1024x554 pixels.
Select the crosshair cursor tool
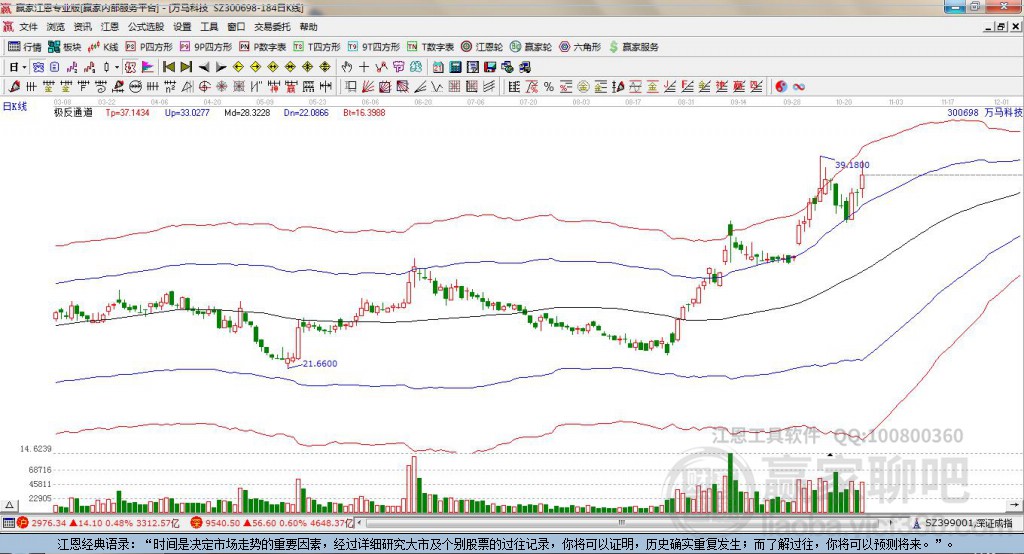click(364, 67)
